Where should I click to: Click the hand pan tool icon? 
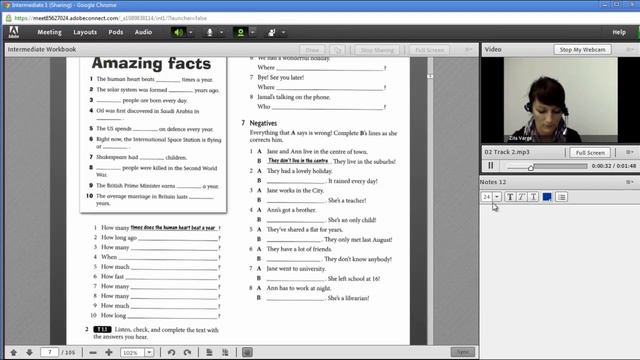(247, 352)
